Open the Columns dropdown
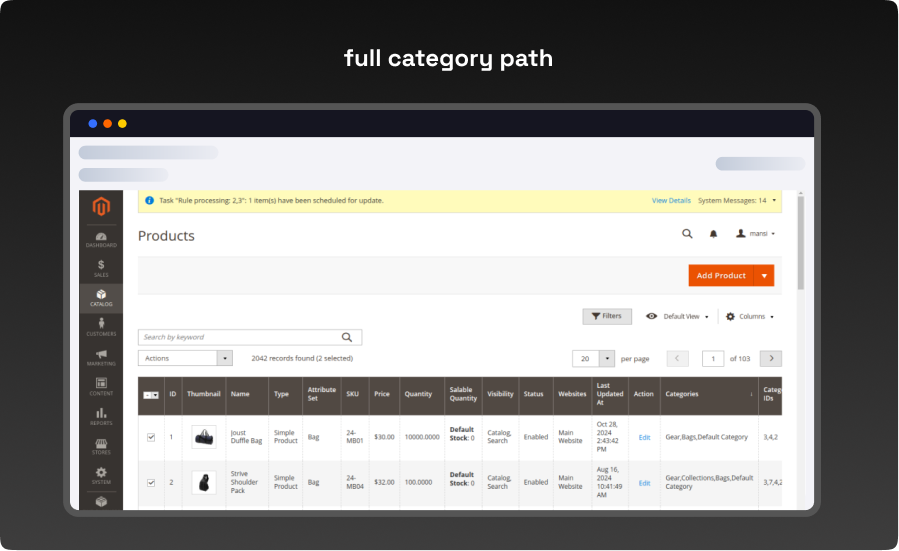Viewport: 899px width, 551px height. pyautogui.click(x=749, y=316)
